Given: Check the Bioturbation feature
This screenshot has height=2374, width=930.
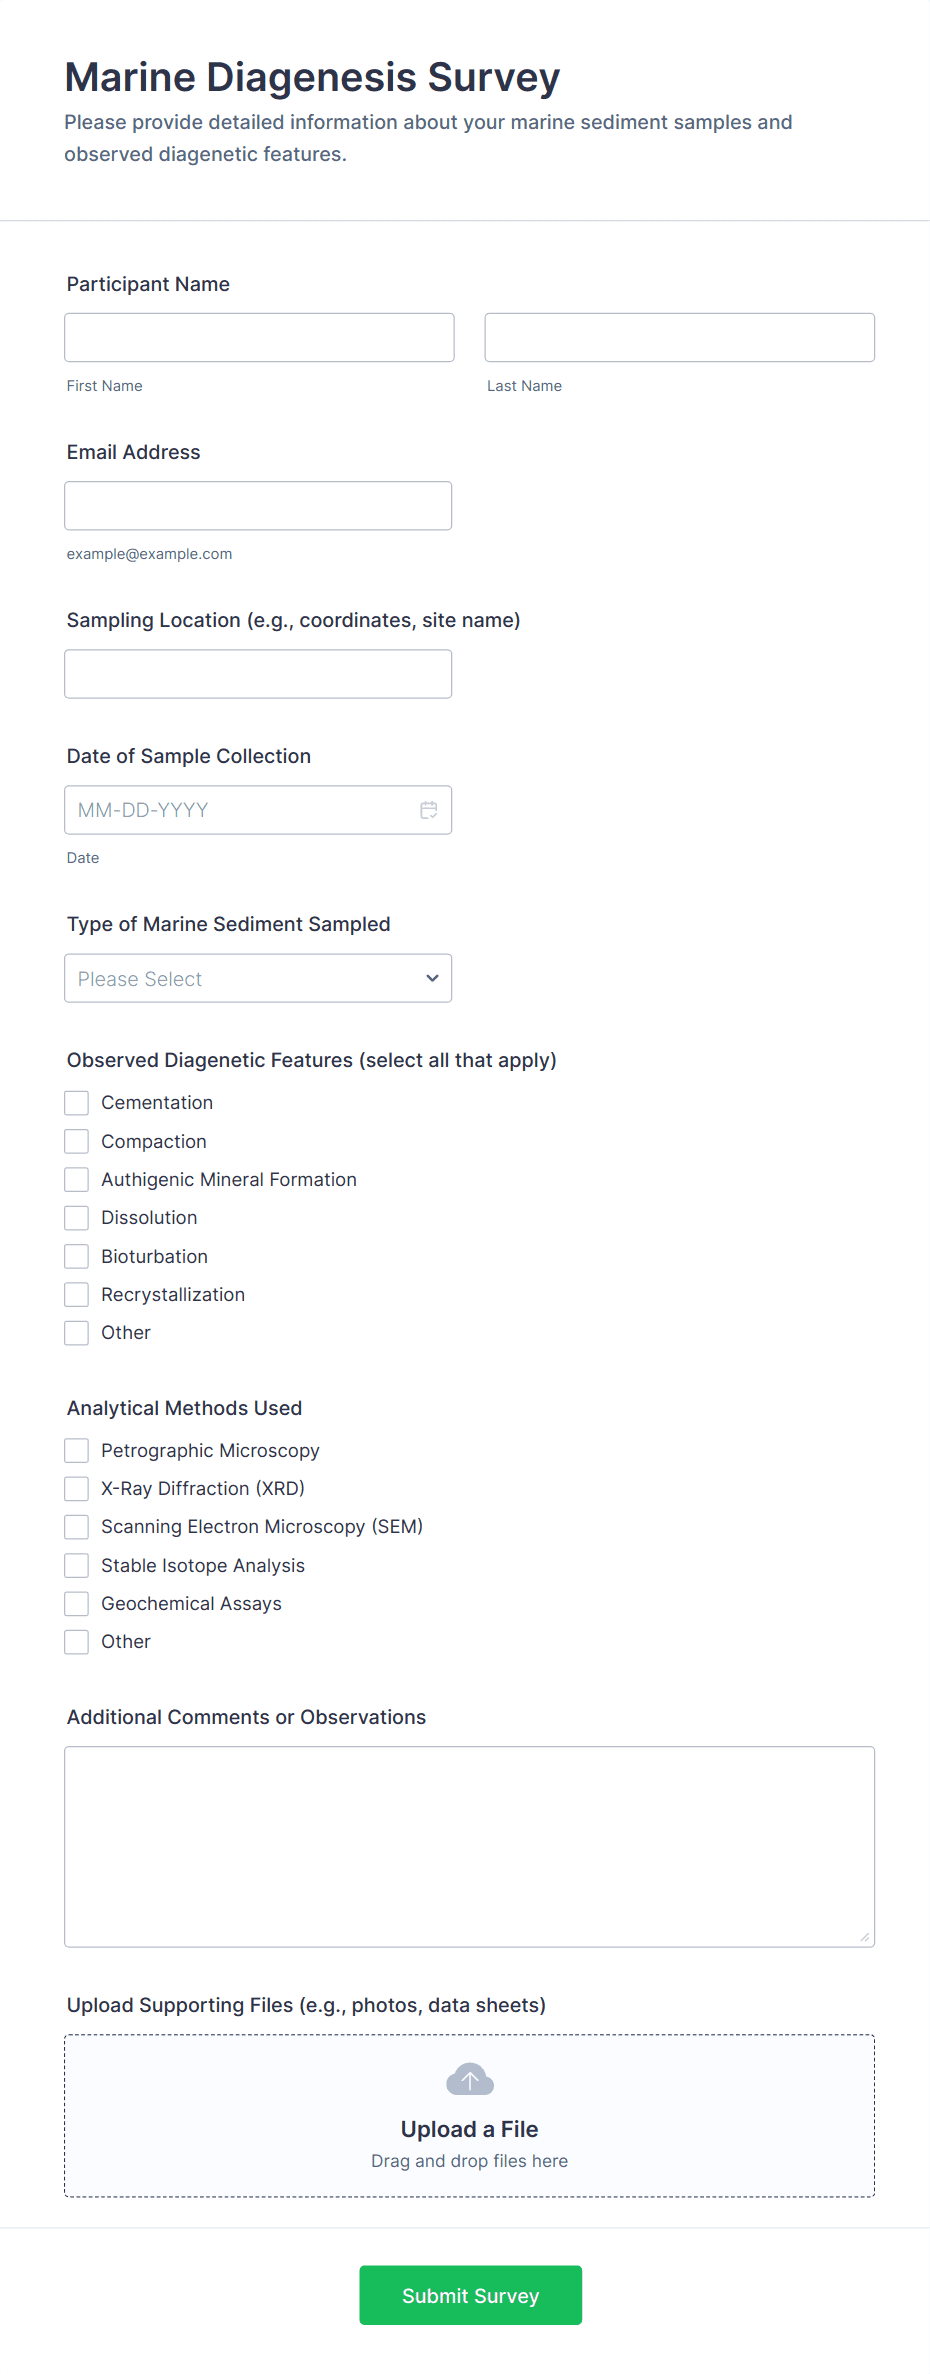Looking at the screenshot, I should (x=77, y=1256).
